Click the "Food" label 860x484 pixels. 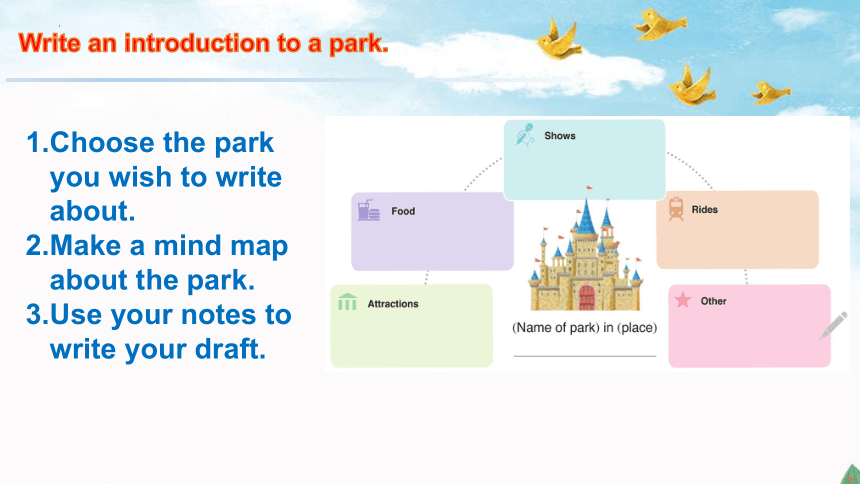tap(403, 211)
